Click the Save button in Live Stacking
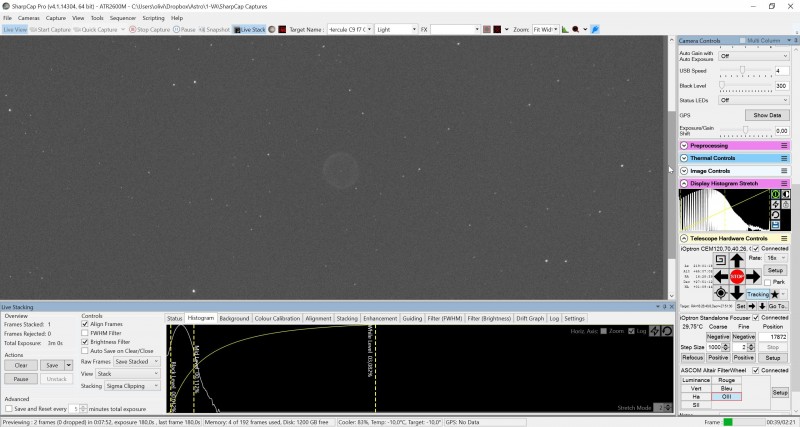Screen dimensions: 800x427 (52, 365)
